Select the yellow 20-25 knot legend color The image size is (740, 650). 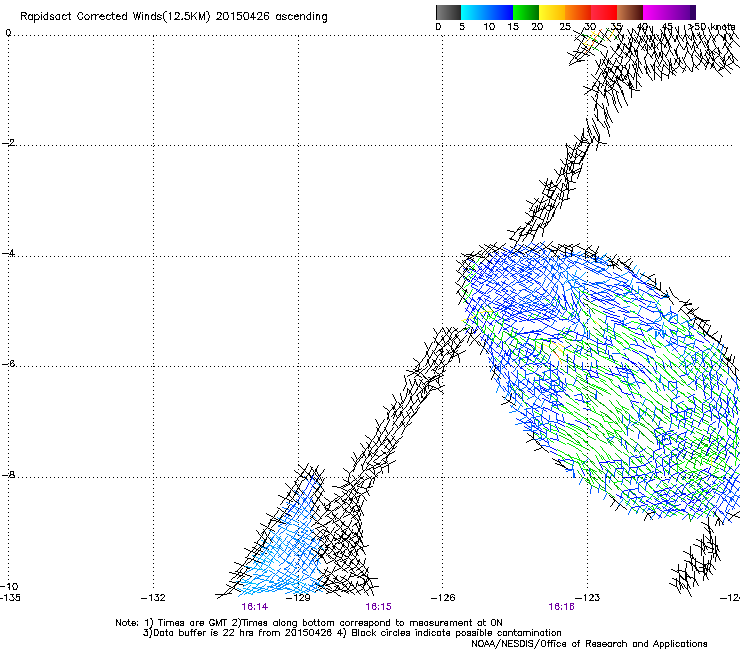(552, 12)
